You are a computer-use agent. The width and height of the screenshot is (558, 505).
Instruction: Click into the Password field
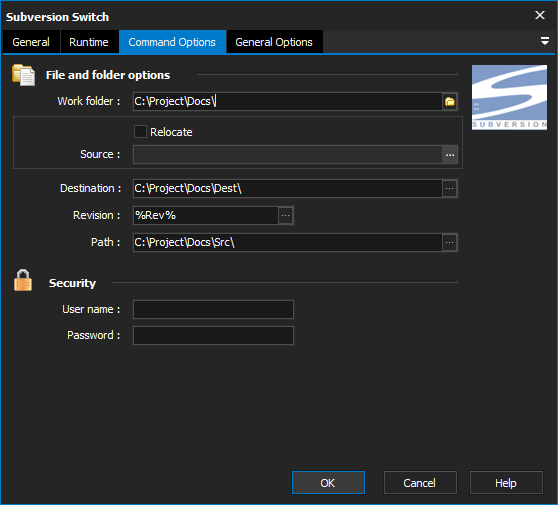214,336
